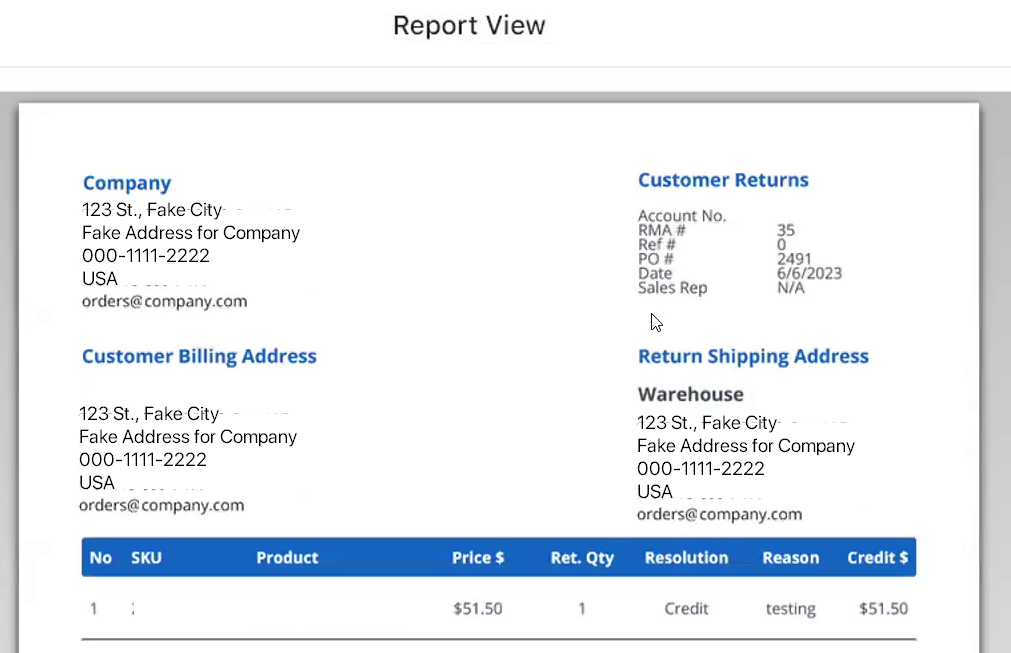Click the Customer Billing Address heading
Screen dimensions: 1011x653
(x=199, y=356)
